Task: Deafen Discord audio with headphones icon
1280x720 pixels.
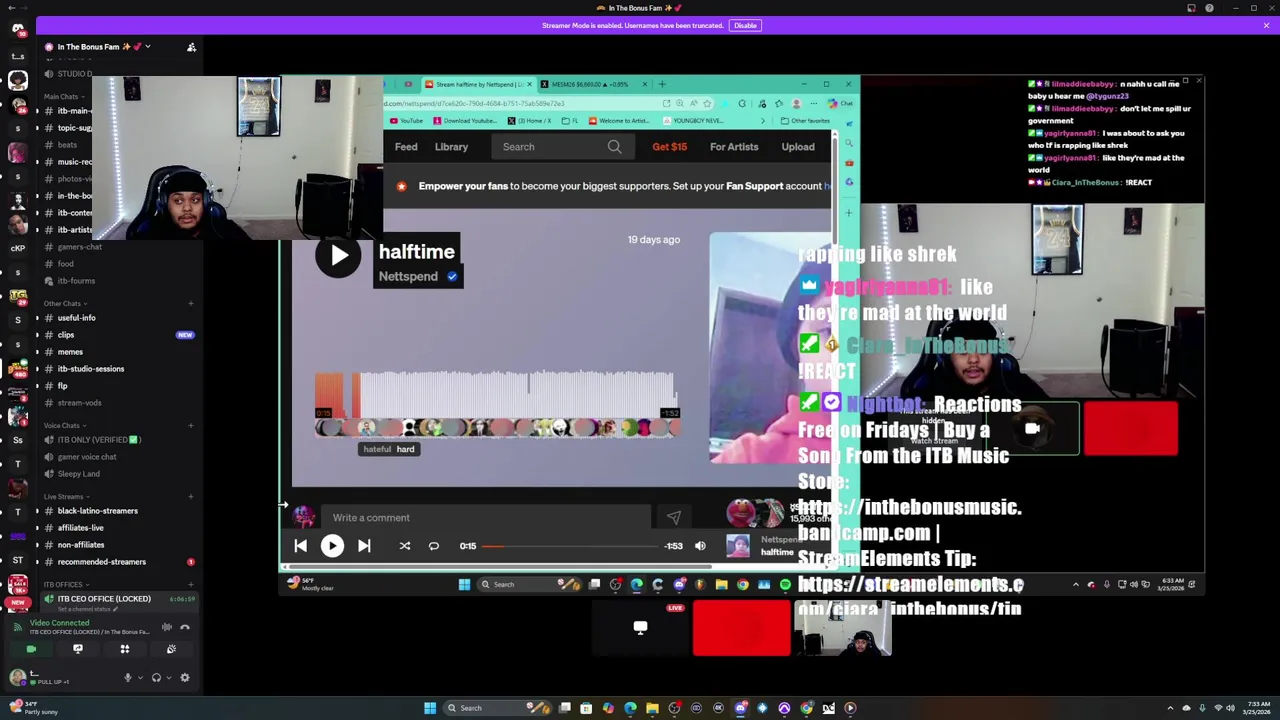Action: click(x=156, y=678)
